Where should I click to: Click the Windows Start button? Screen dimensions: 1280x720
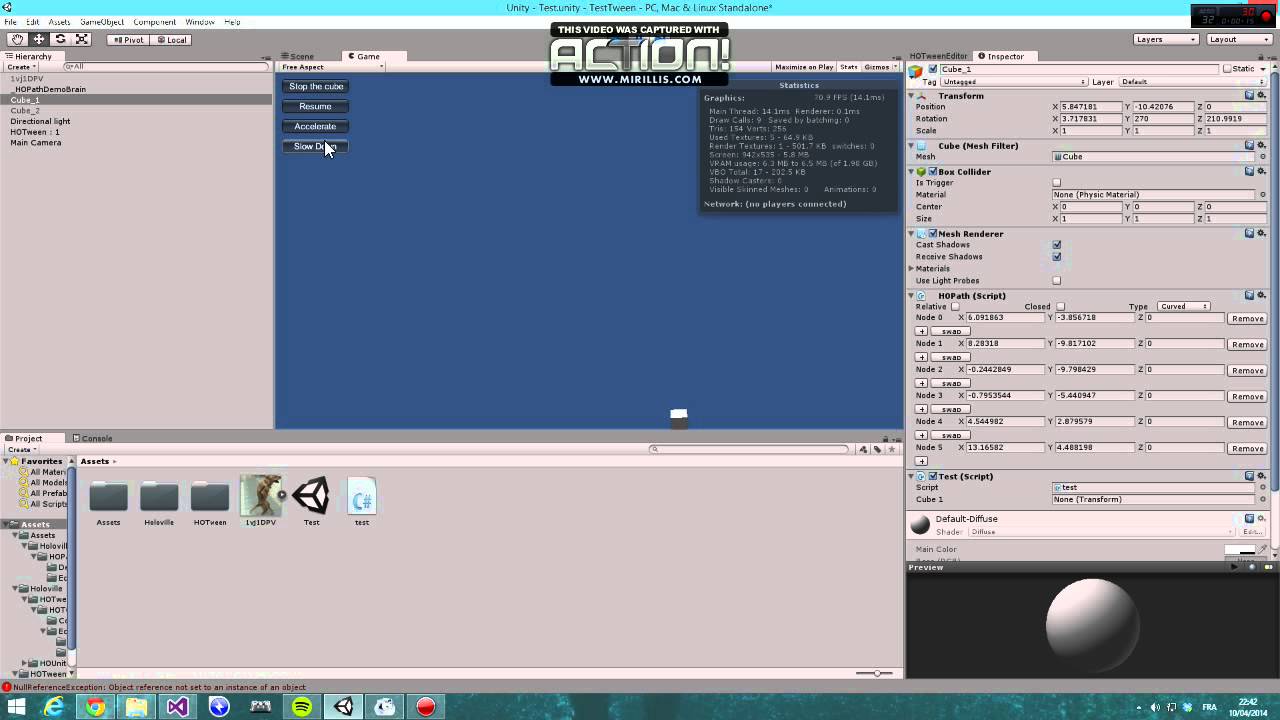16,707
